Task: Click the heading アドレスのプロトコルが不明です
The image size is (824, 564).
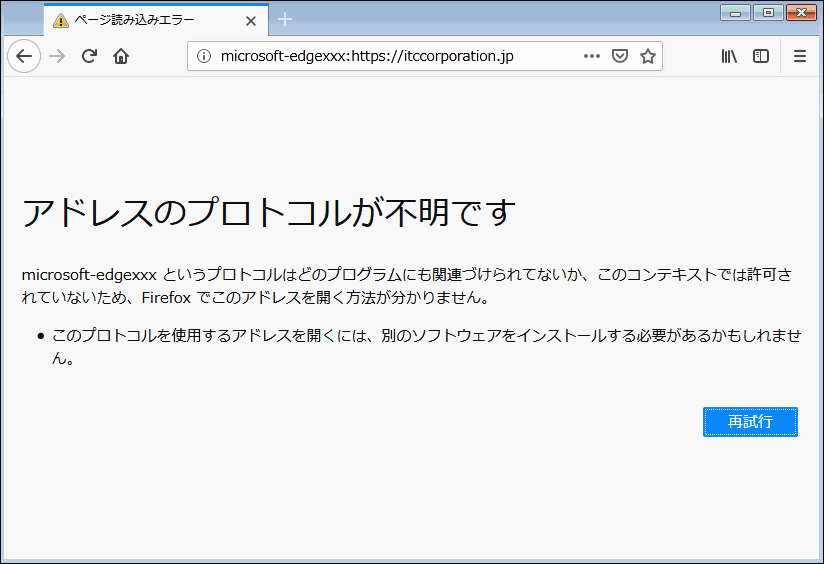Action: tap(269, 212)
